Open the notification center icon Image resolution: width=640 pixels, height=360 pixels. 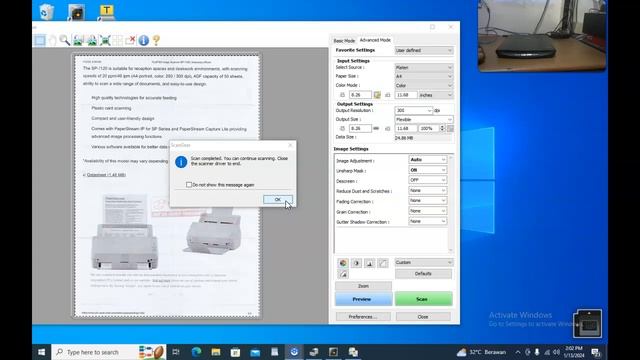click(596, 352)
